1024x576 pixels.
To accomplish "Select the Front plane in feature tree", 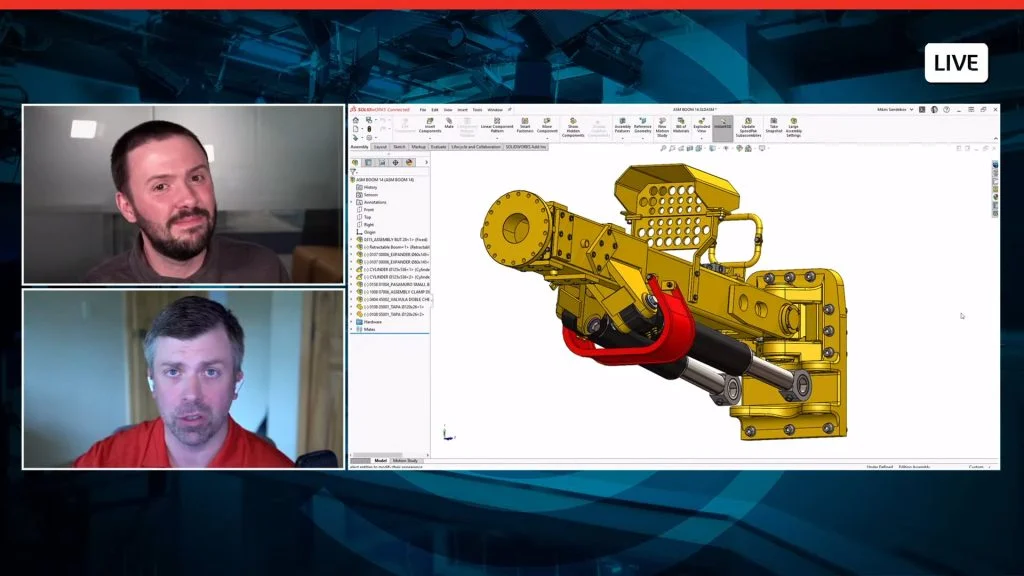I will [368, 210].
